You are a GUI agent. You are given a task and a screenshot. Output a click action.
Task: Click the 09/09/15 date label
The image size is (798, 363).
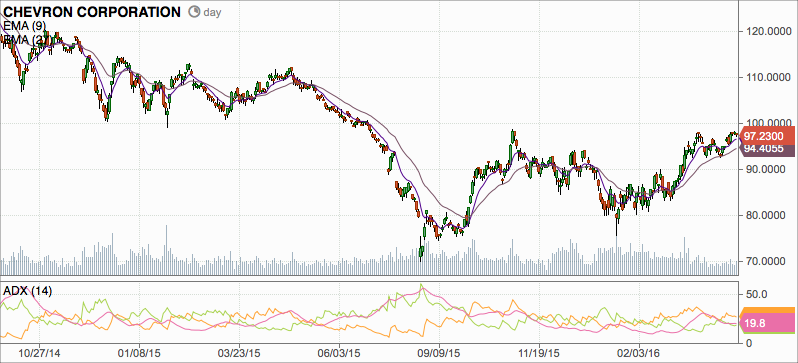[440, 352]
